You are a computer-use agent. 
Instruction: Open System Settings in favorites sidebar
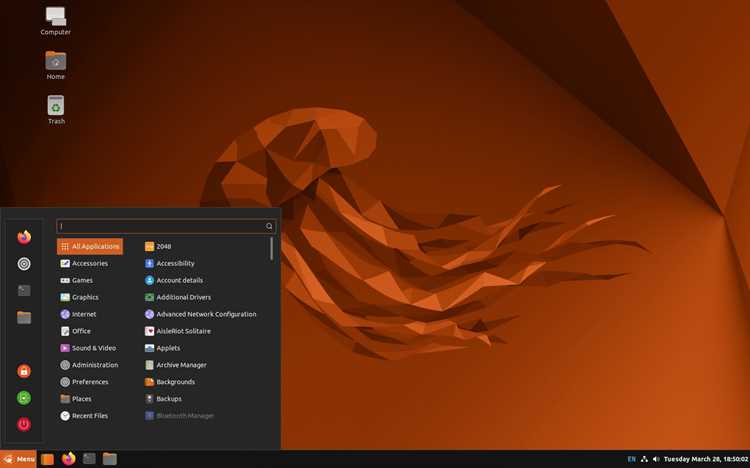tap(24, 264)
